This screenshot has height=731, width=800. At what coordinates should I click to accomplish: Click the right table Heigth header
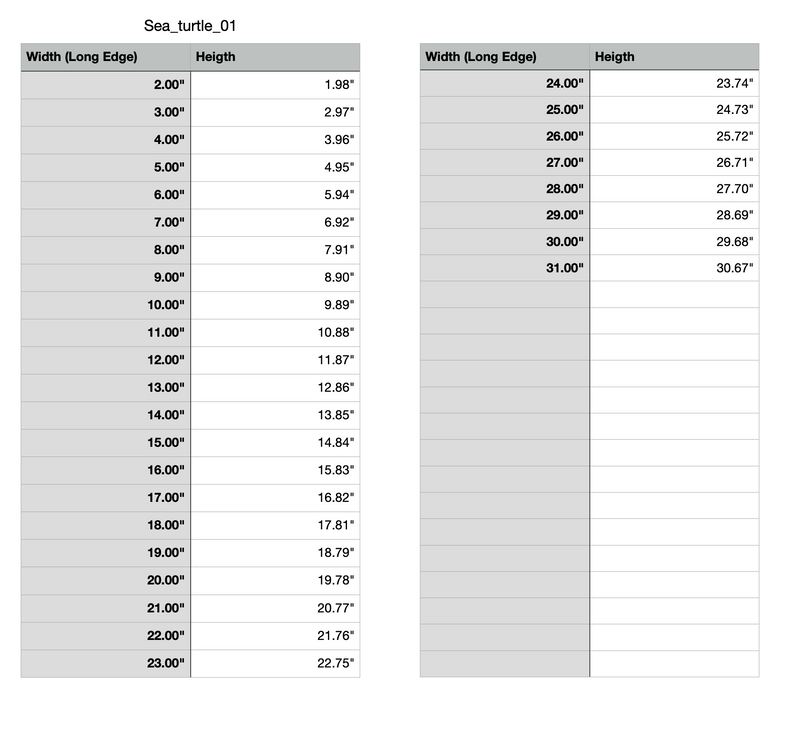click(674, 56)
